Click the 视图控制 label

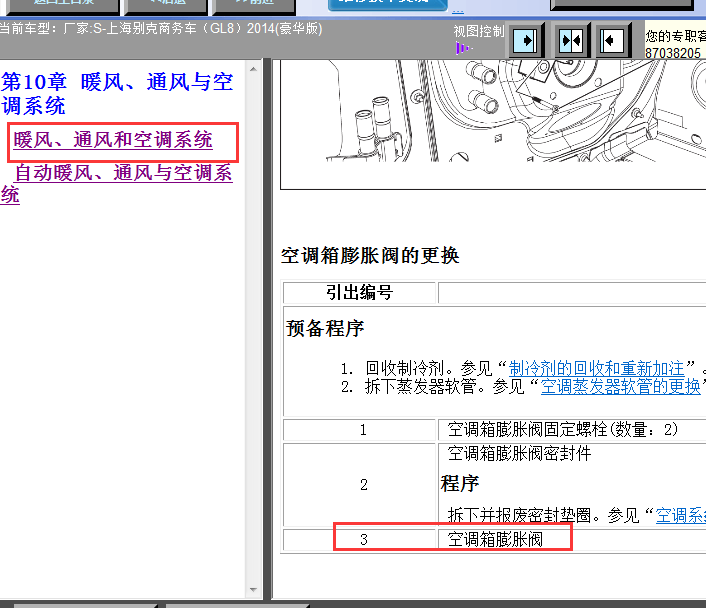click(479, 32)
